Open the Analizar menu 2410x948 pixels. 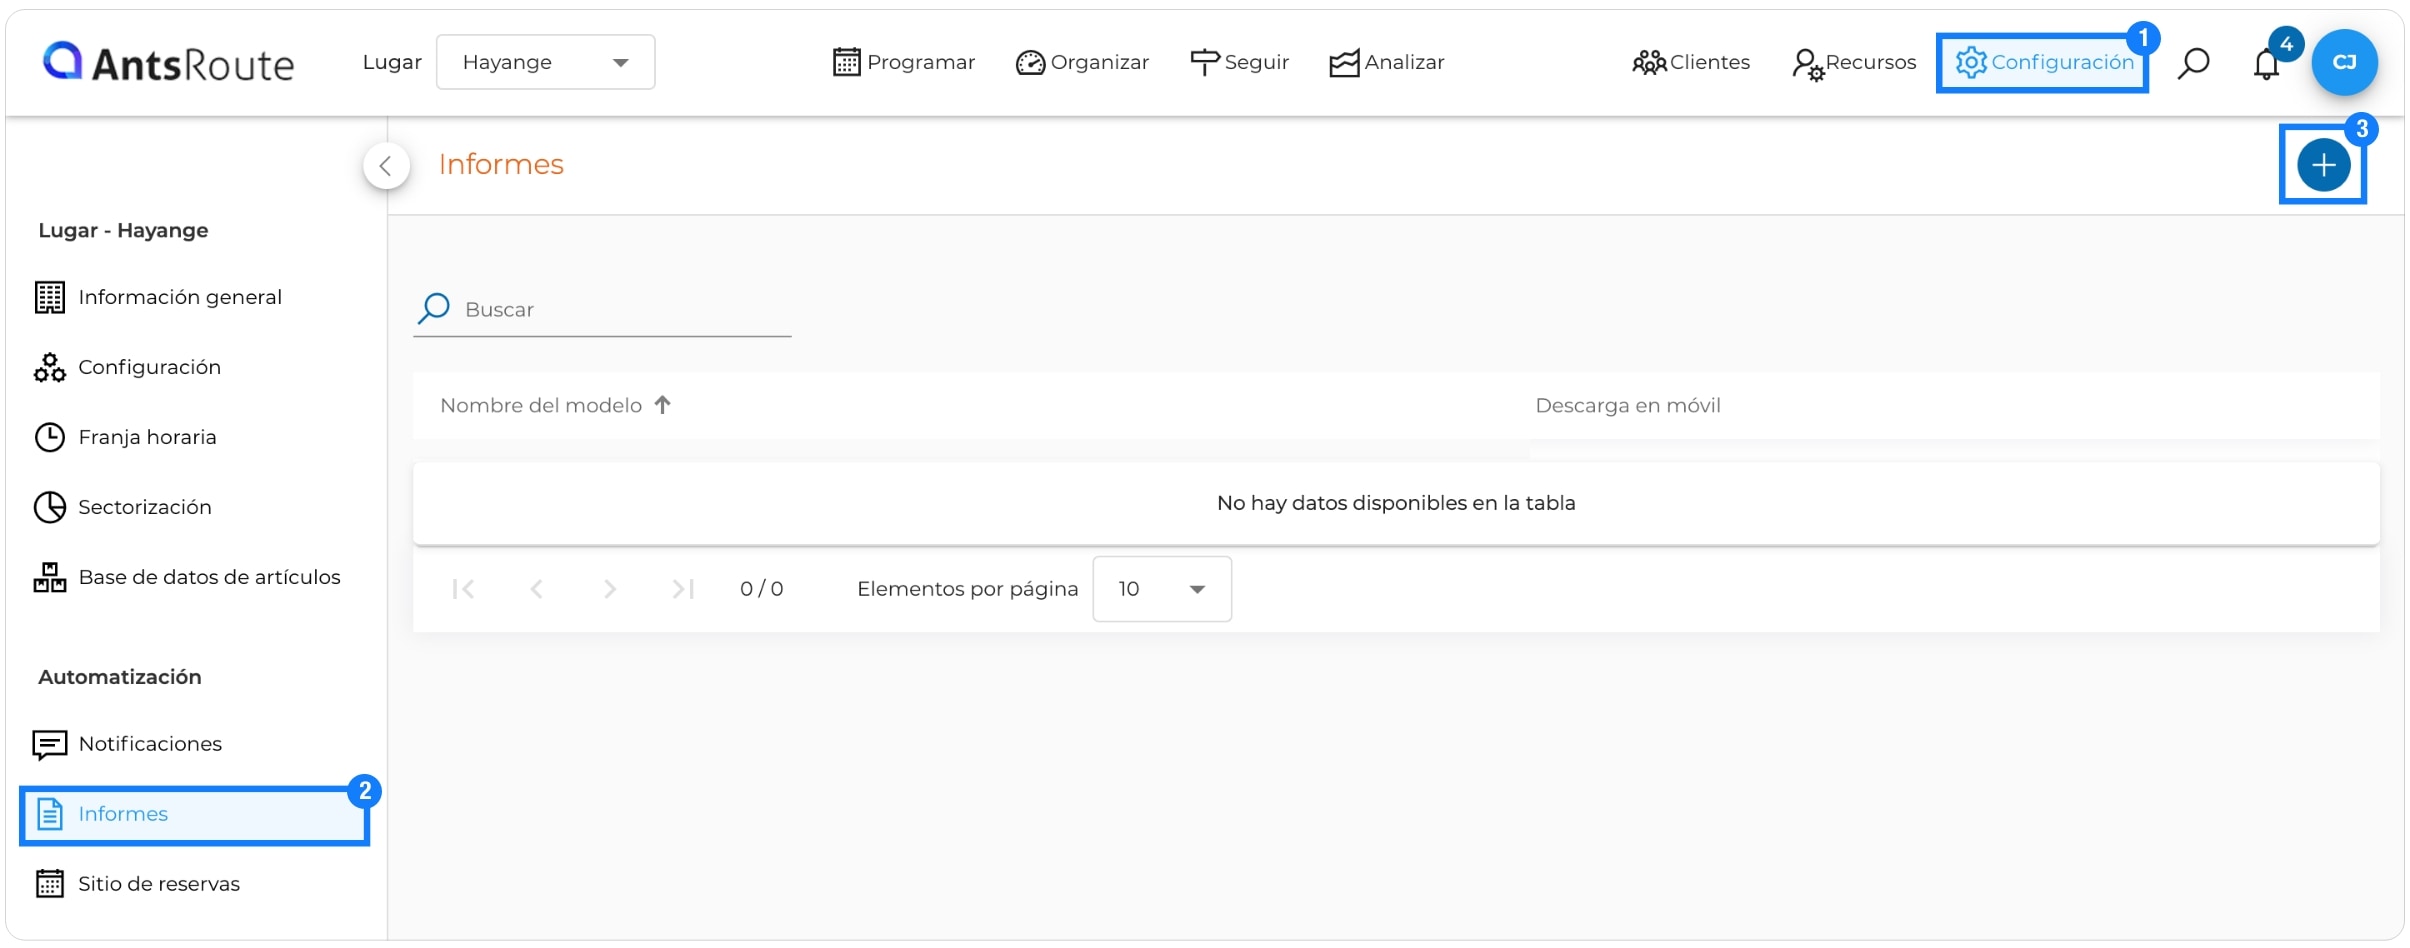tap(1386, 62)
